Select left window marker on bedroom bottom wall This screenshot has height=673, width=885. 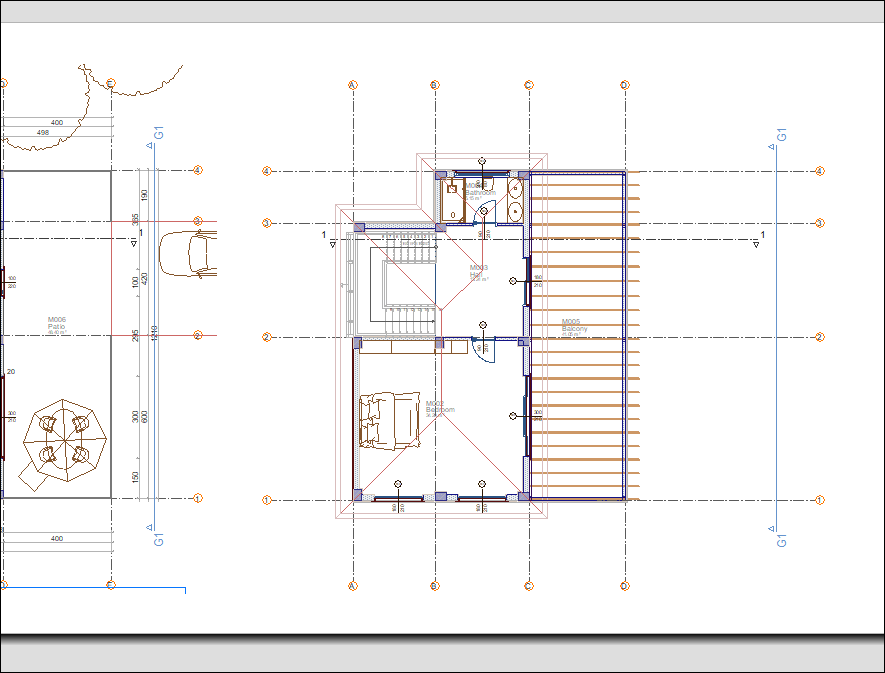click(398, 484)
